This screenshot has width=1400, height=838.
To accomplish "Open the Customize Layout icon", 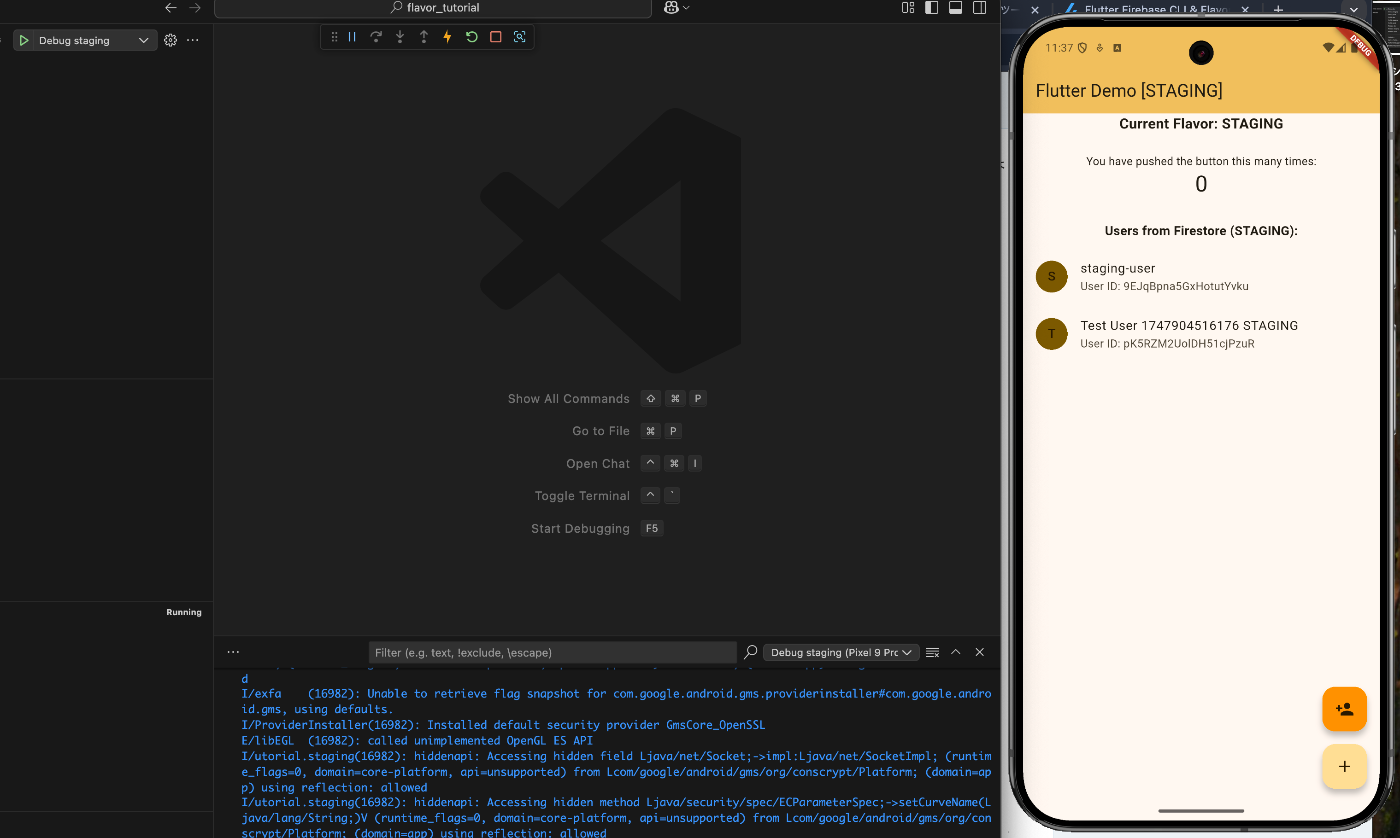I will coord(908,8).
